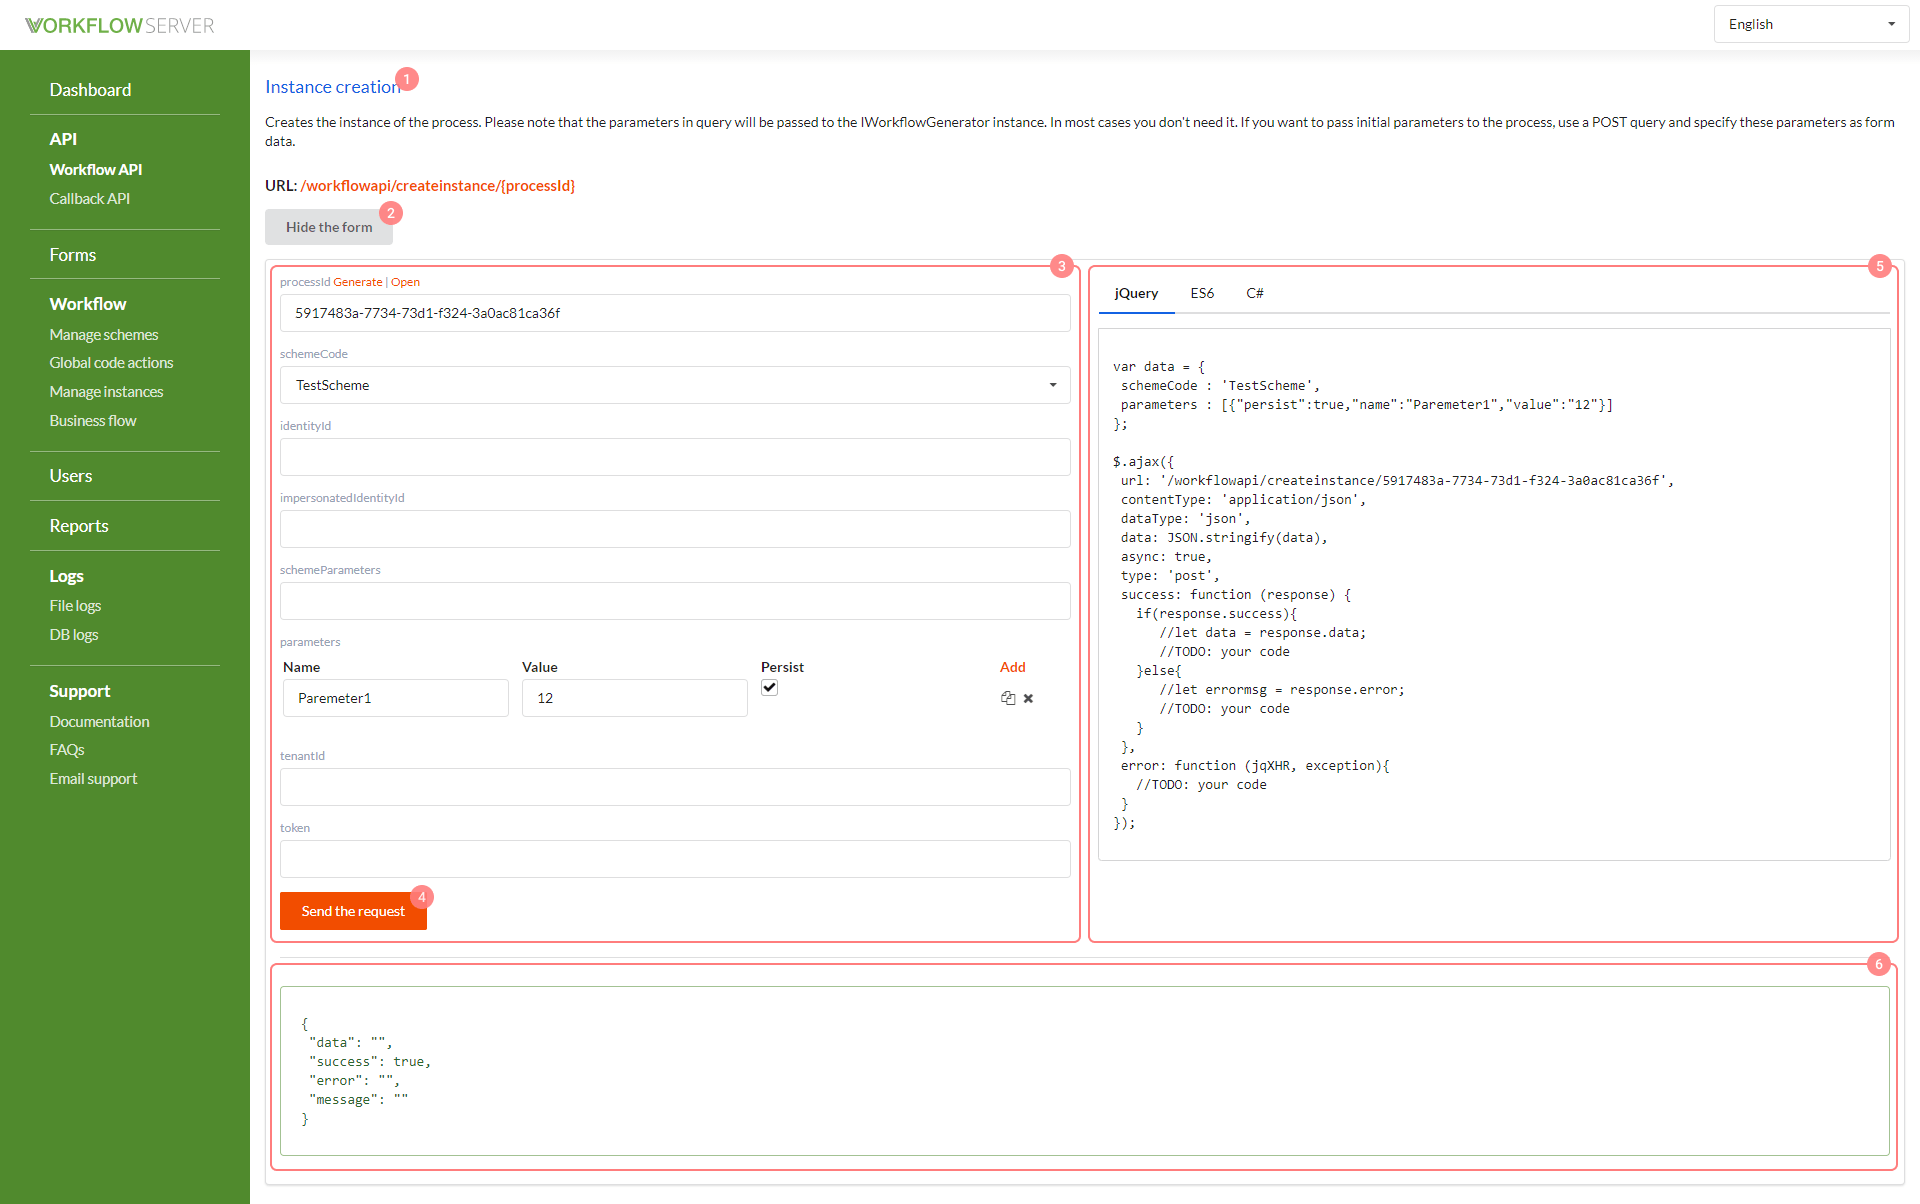Click the Hide the form button
The width and height of the screenshot is (1920, 1204).
click(x=328, y=227)
